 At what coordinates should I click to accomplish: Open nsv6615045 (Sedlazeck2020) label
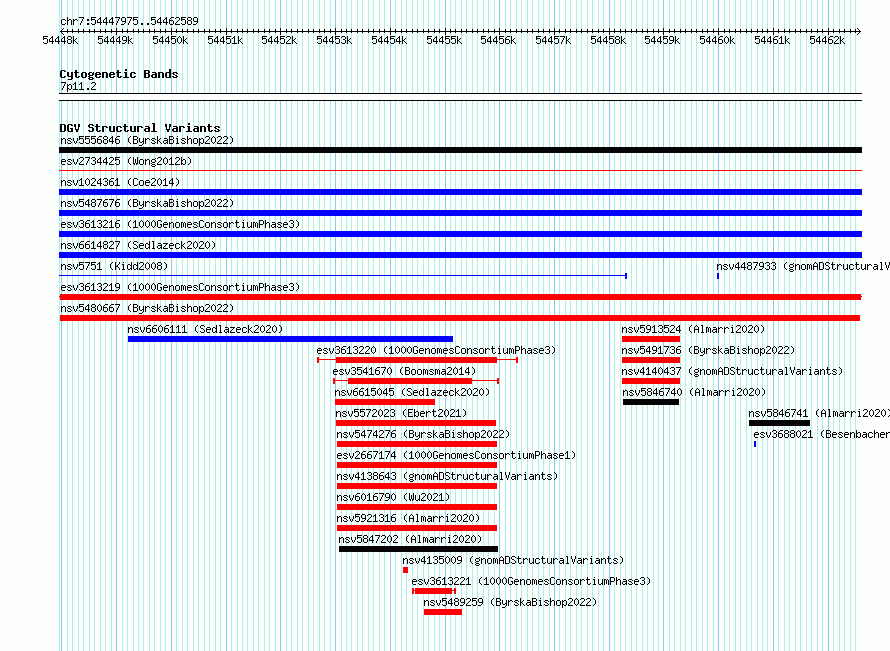[x=412, y=392]
